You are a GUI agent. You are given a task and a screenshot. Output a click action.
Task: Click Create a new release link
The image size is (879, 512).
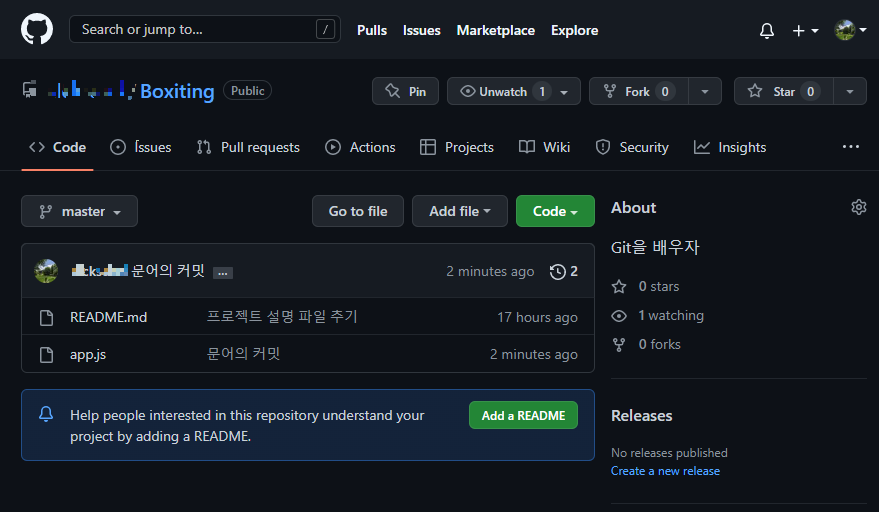click(665, 471)
